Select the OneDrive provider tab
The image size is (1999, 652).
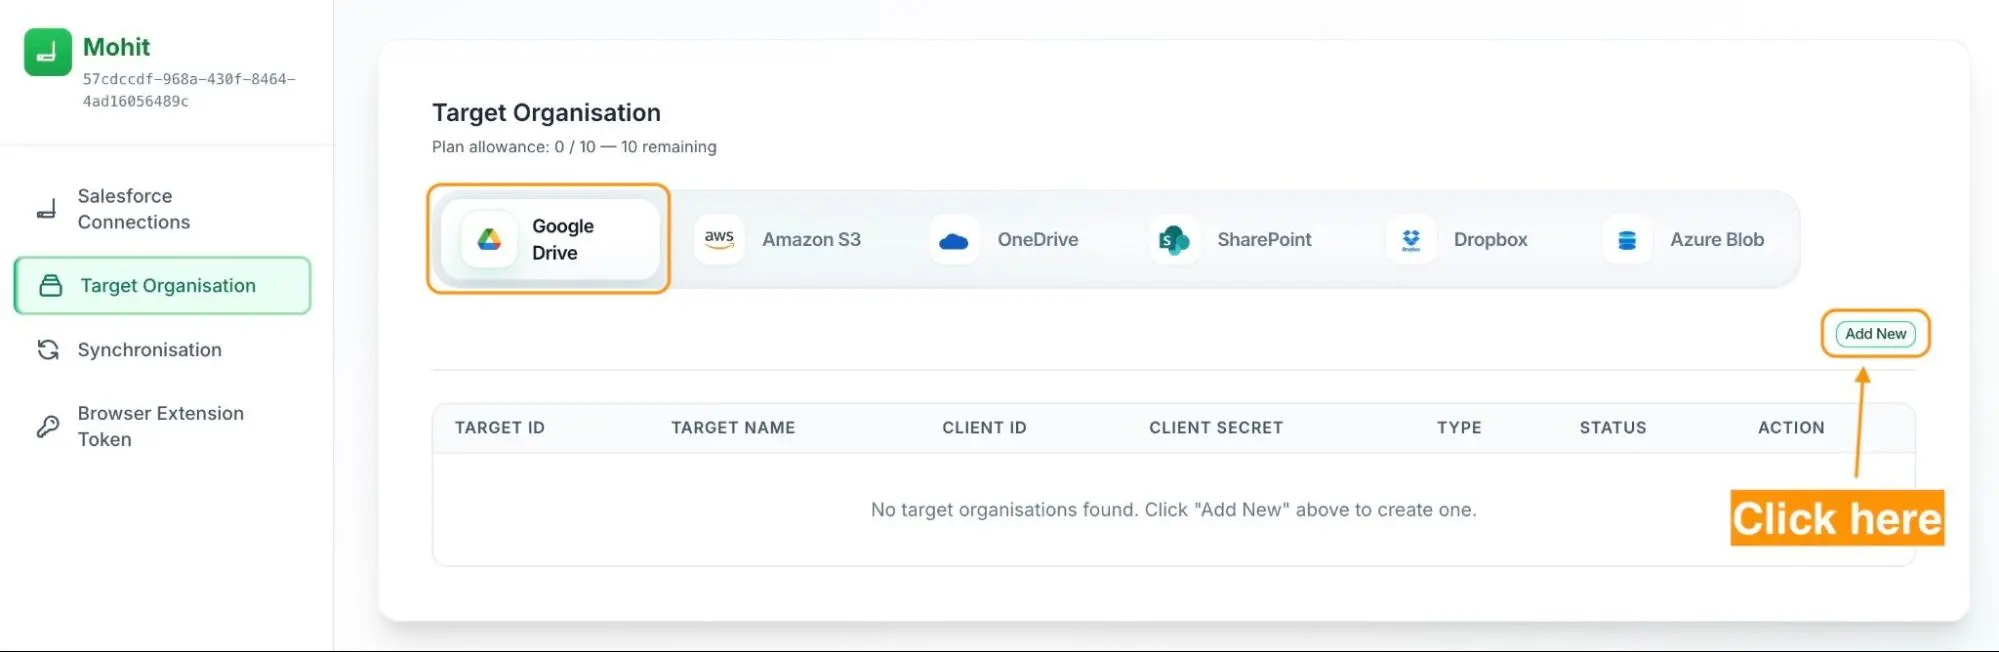point(1005,240)
